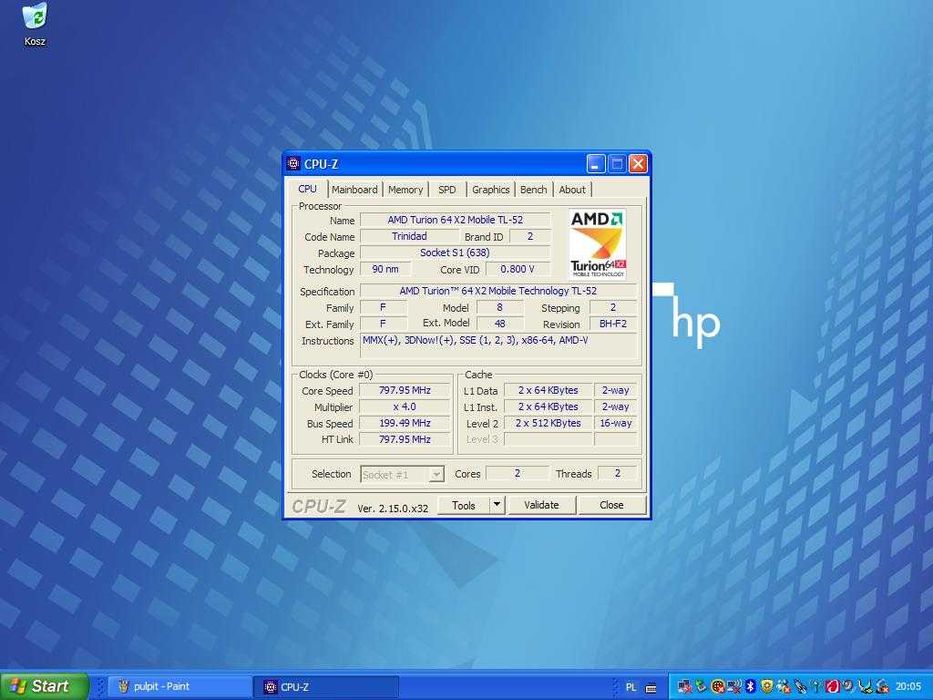Viewport: 933px width, 700px height.
Task: Click the Cores count value
Action: (x=517, y=473)
